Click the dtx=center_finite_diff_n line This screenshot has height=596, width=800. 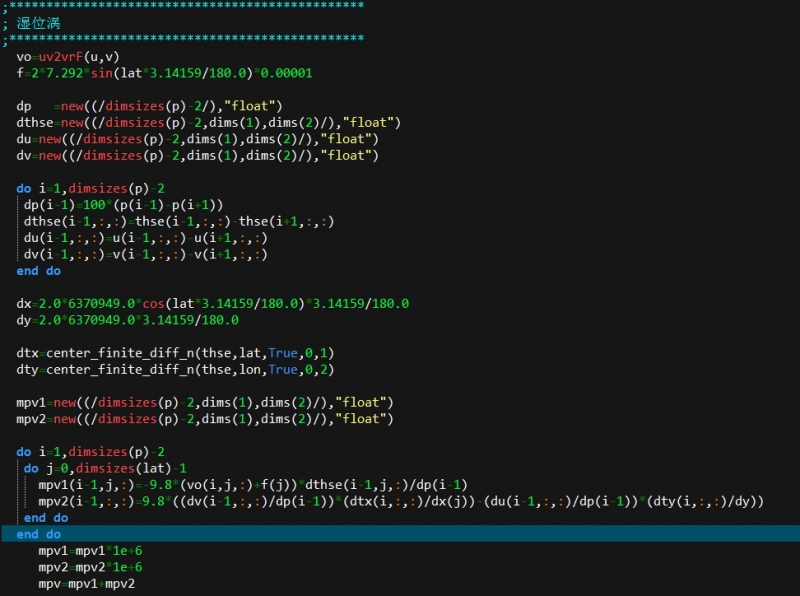175,353
